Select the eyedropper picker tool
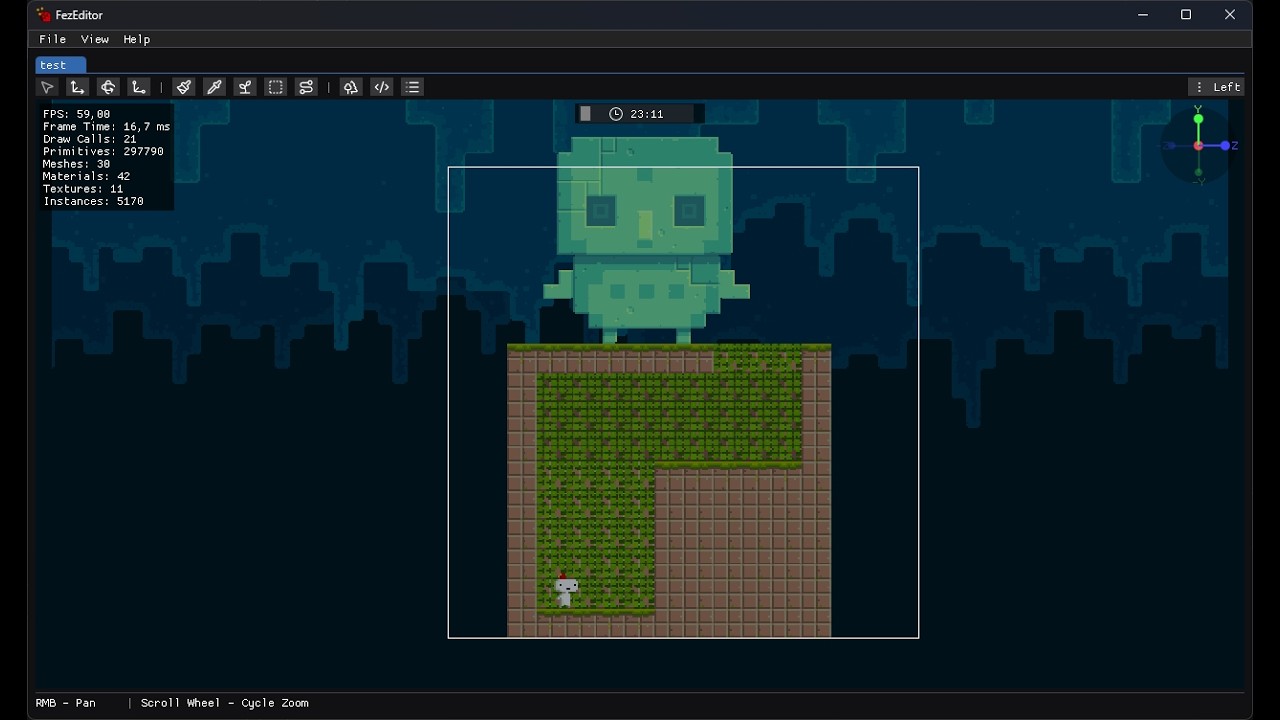The image size is (1280, 720). coord(214,87)
